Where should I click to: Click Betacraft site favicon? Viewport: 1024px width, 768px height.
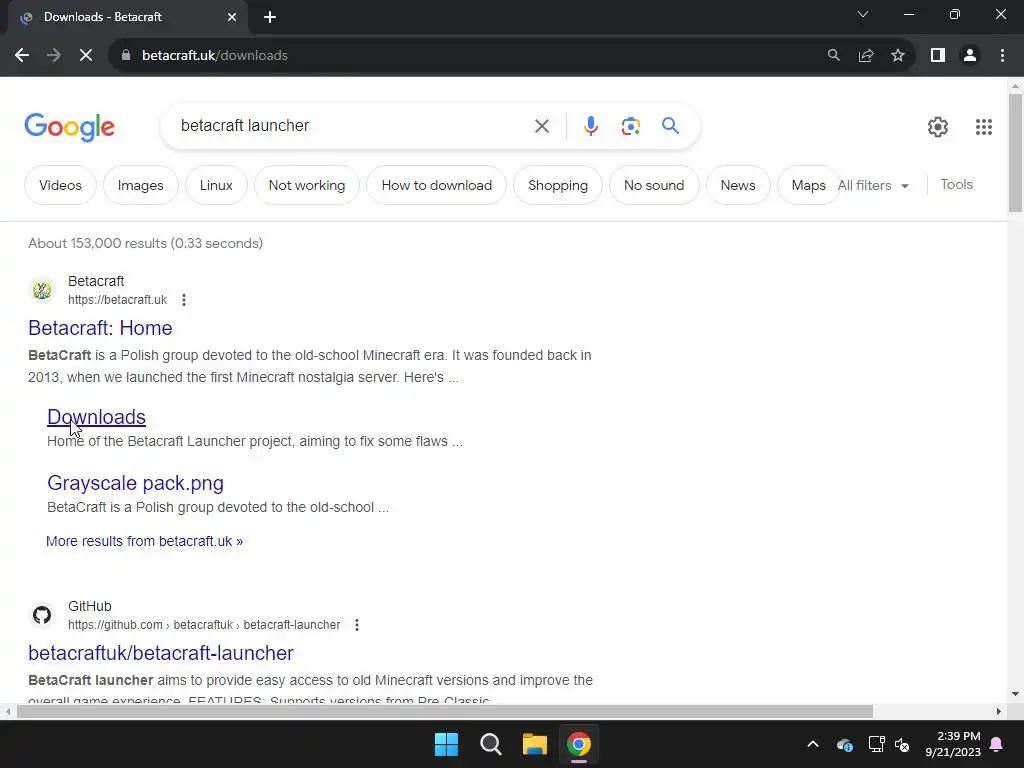click(42, 289)
